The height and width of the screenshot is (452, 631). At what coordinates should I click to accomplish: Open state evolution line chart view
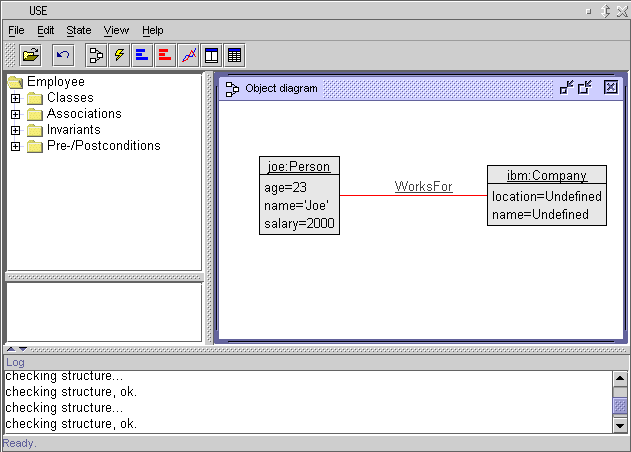188,55
